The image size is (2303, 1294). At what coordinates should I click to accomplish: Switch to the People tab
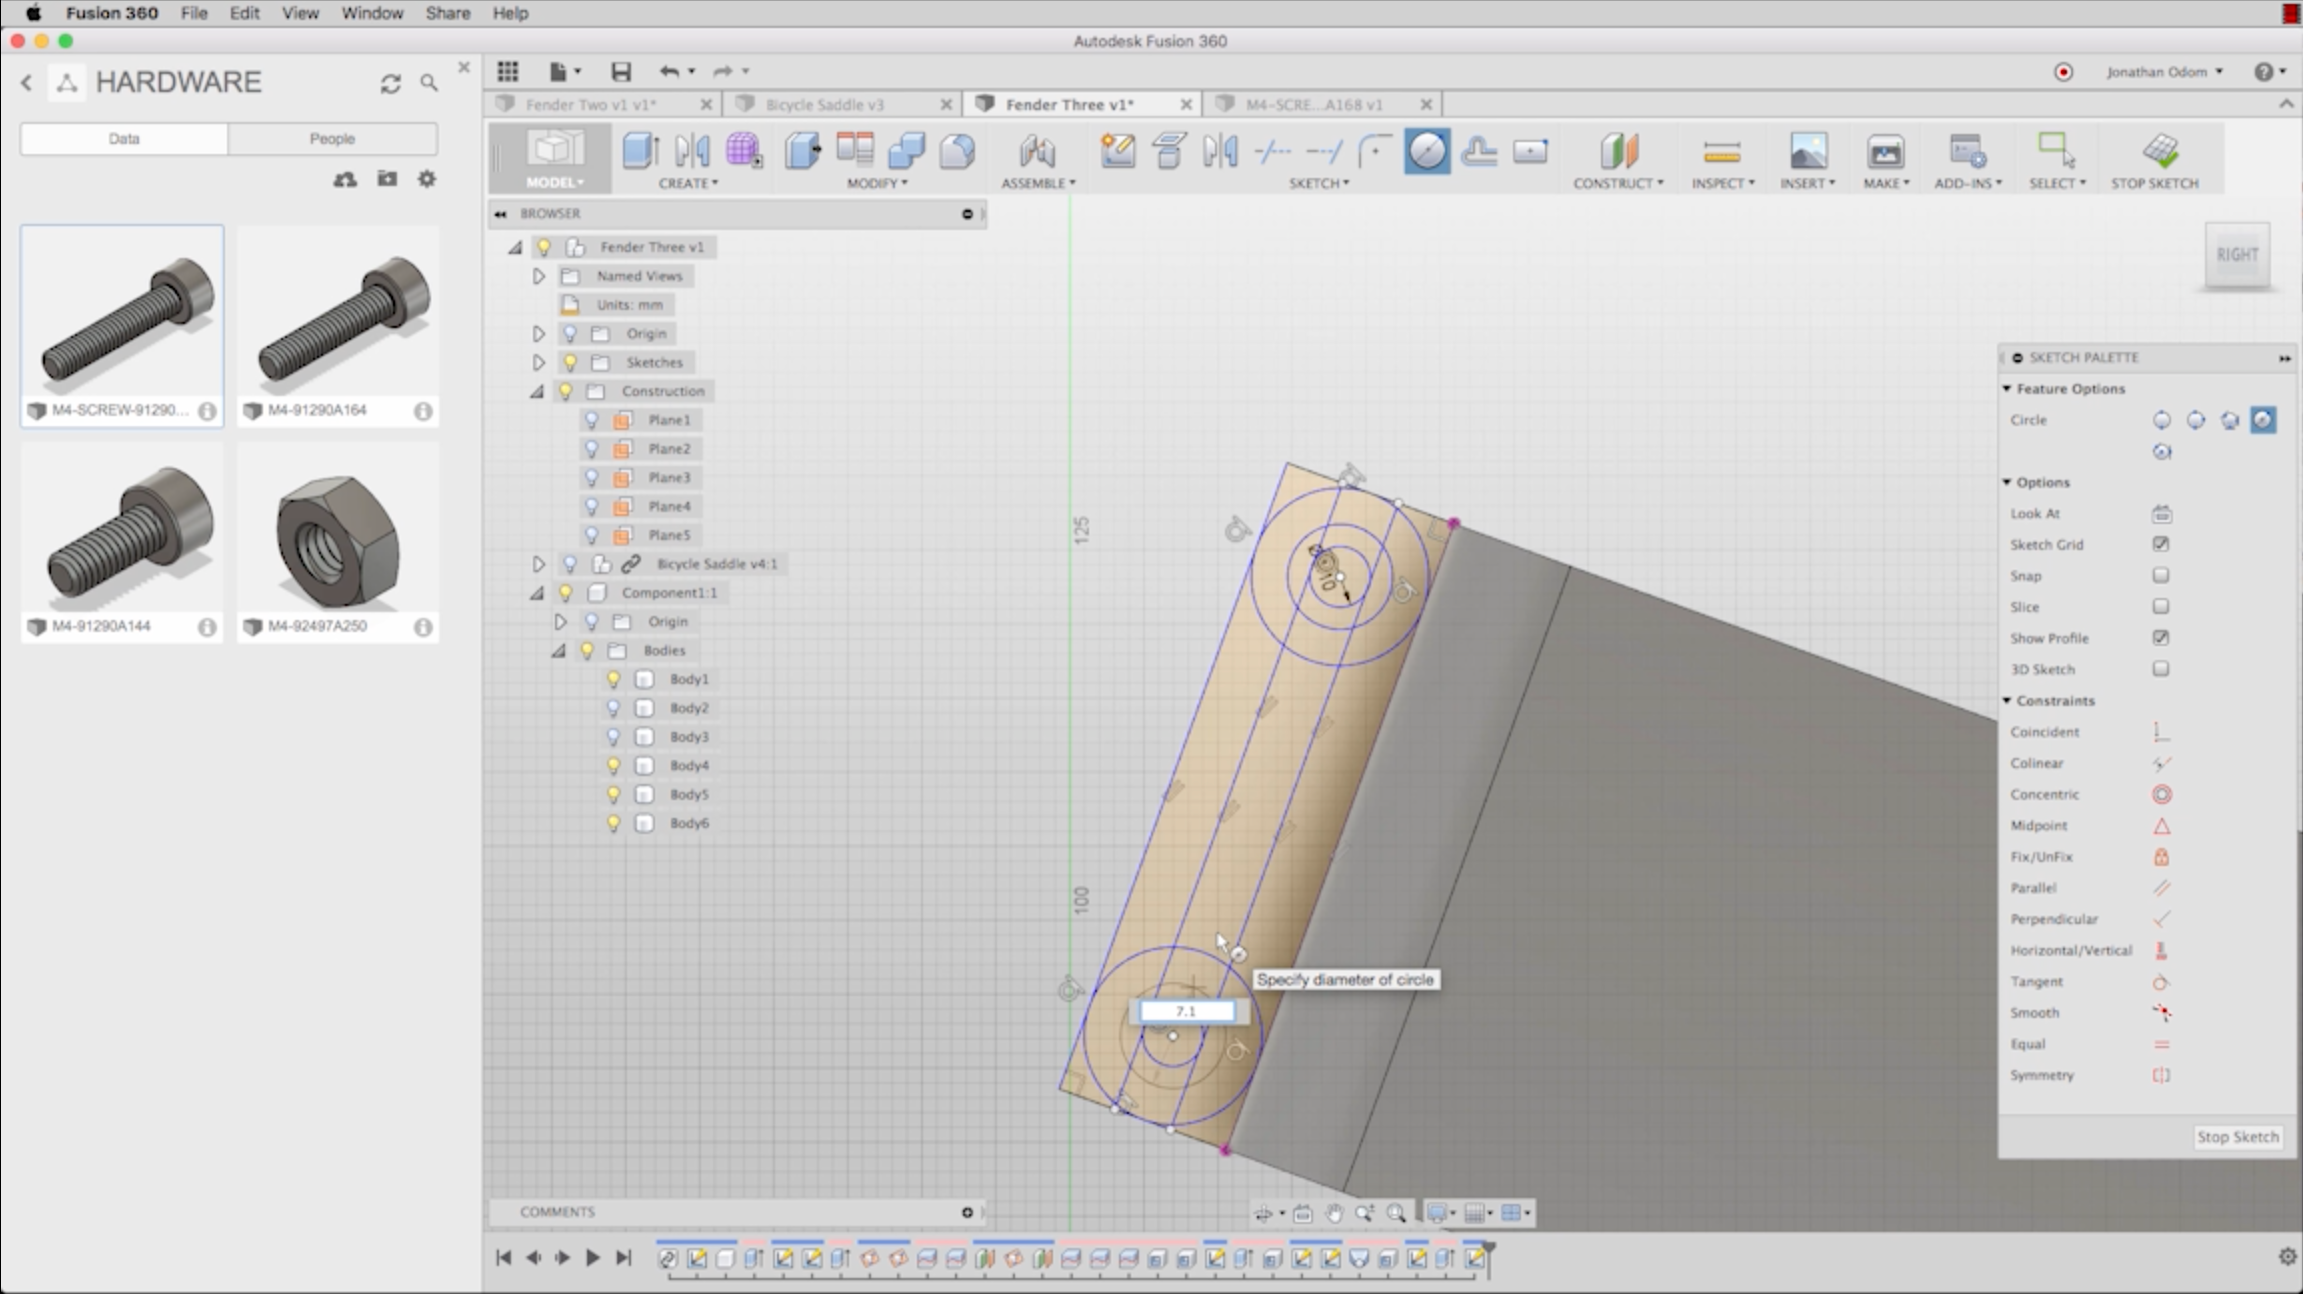[x=331, y=139]
